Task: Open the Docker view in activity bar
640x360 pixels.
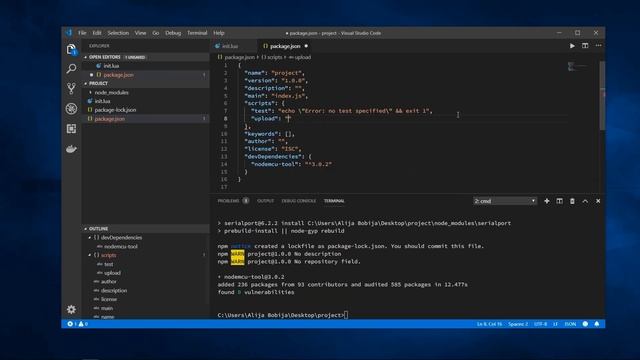Action: click(71, 149)
